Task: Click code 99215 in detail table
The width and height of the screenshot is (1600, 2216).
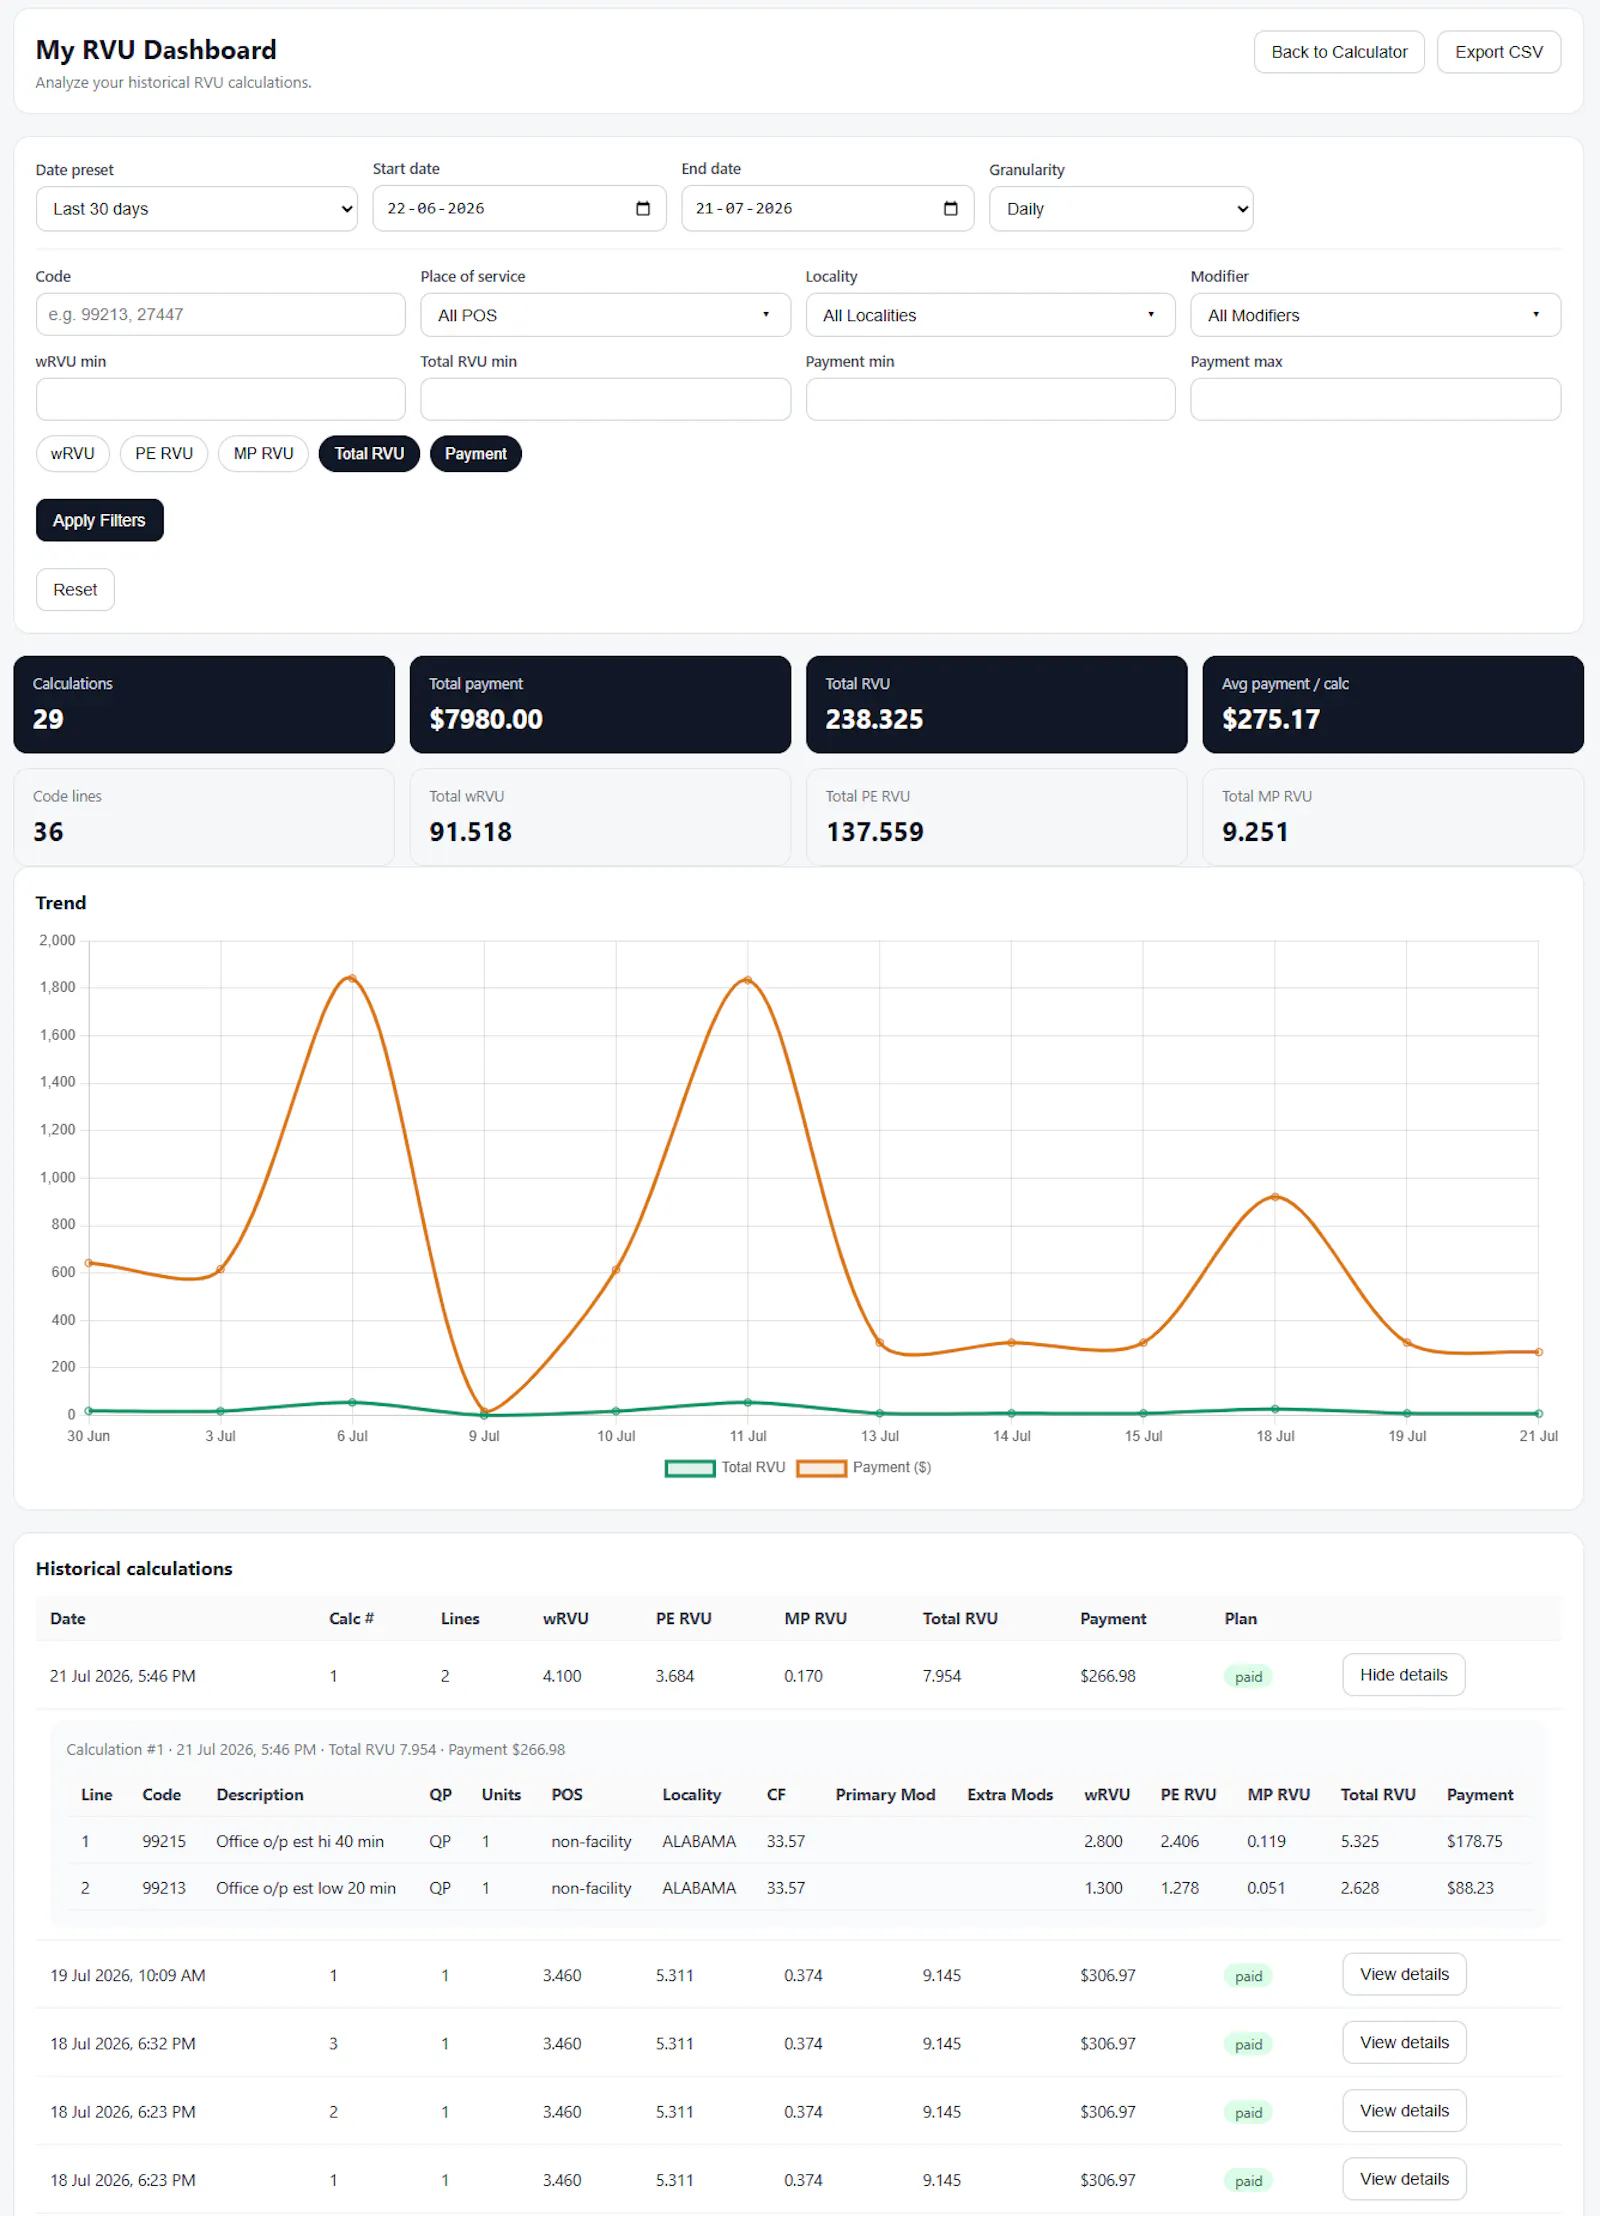Action: pos(164,1841)
